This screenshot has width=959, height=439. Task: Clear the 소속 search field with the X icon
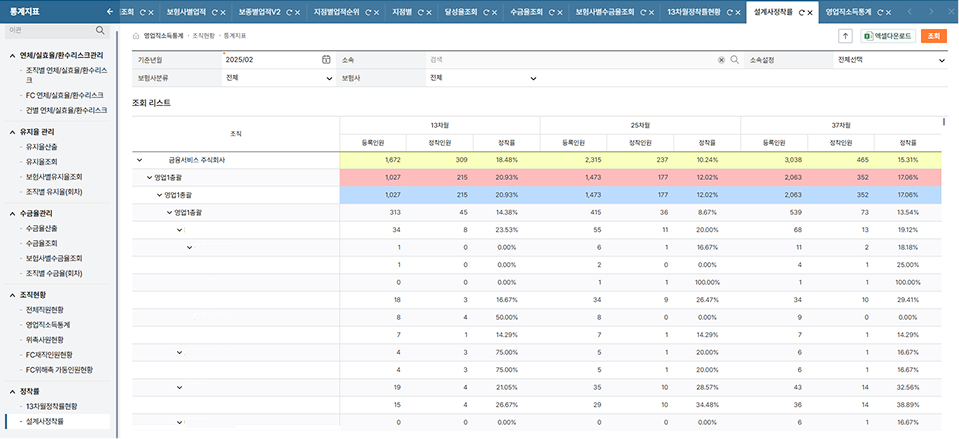(721, 60)
